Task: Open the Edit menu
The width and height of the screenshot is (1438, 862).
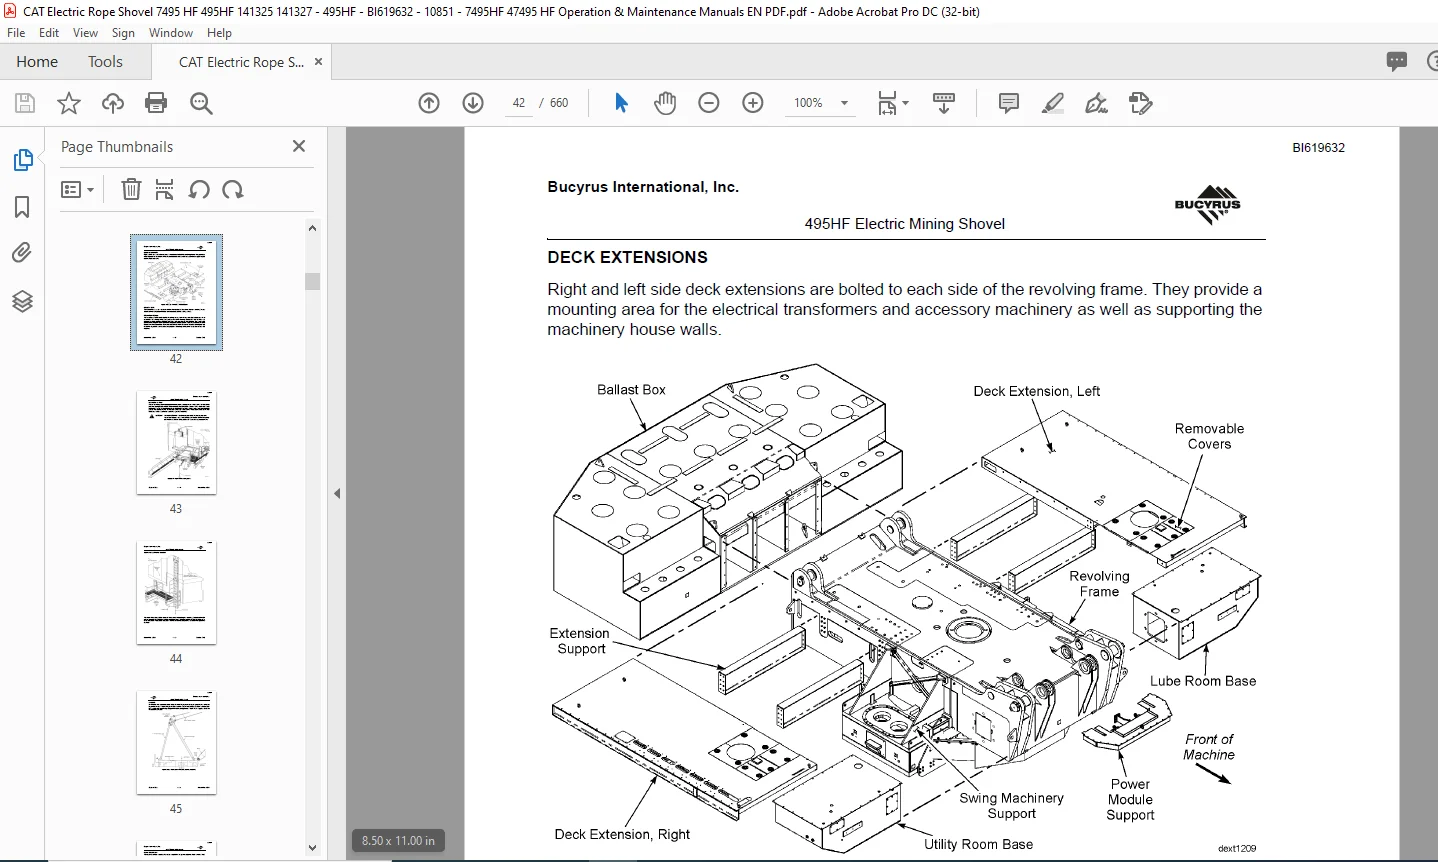Action: coord(49,33)
